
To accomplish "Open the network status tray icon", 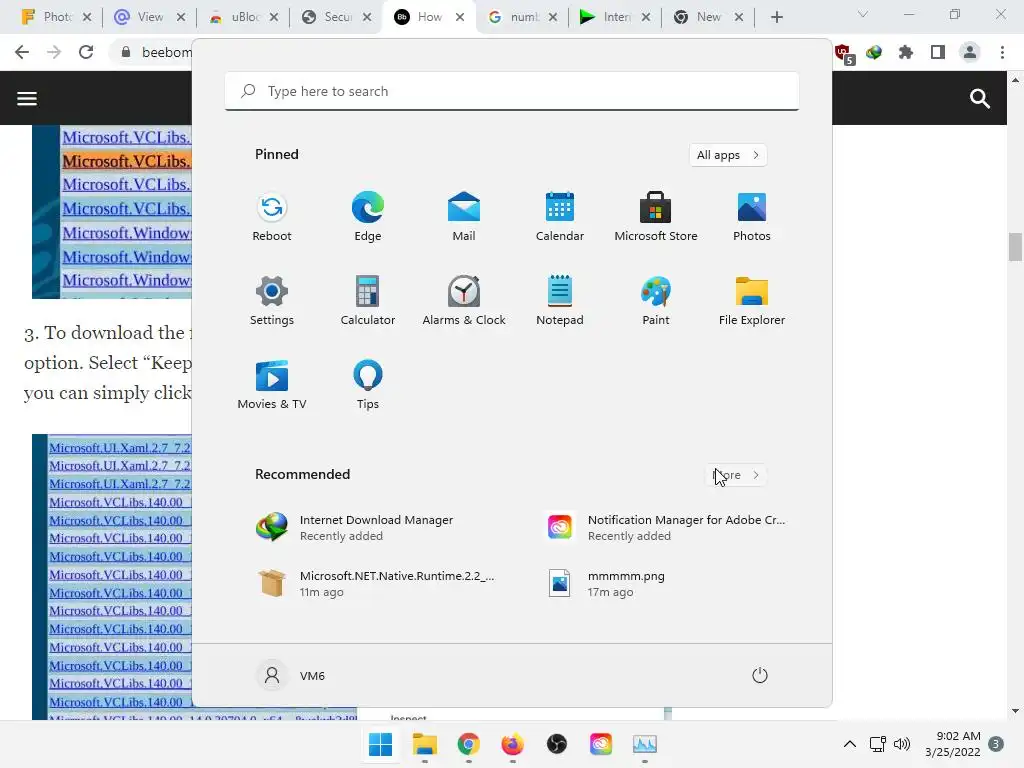I will coord(877,744).
